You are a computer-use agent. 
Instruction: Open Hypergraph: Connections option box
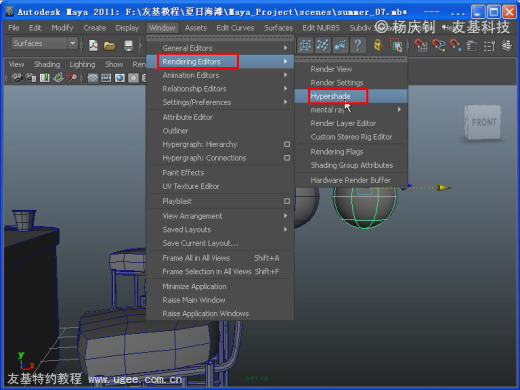point(287,158)
